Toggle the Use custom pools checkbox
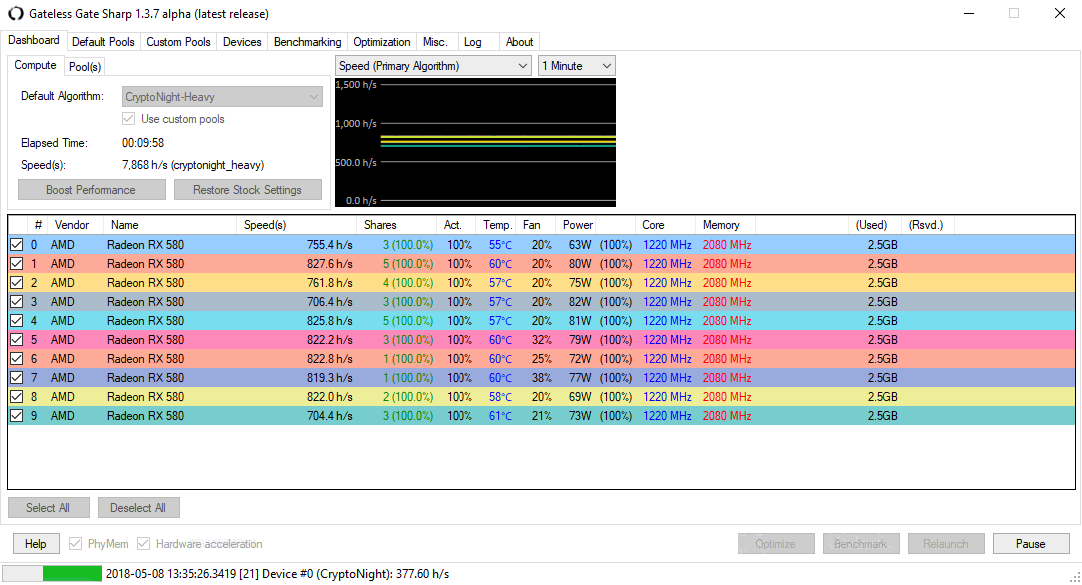Screen dimensions: 1082x585 [128, 119]
